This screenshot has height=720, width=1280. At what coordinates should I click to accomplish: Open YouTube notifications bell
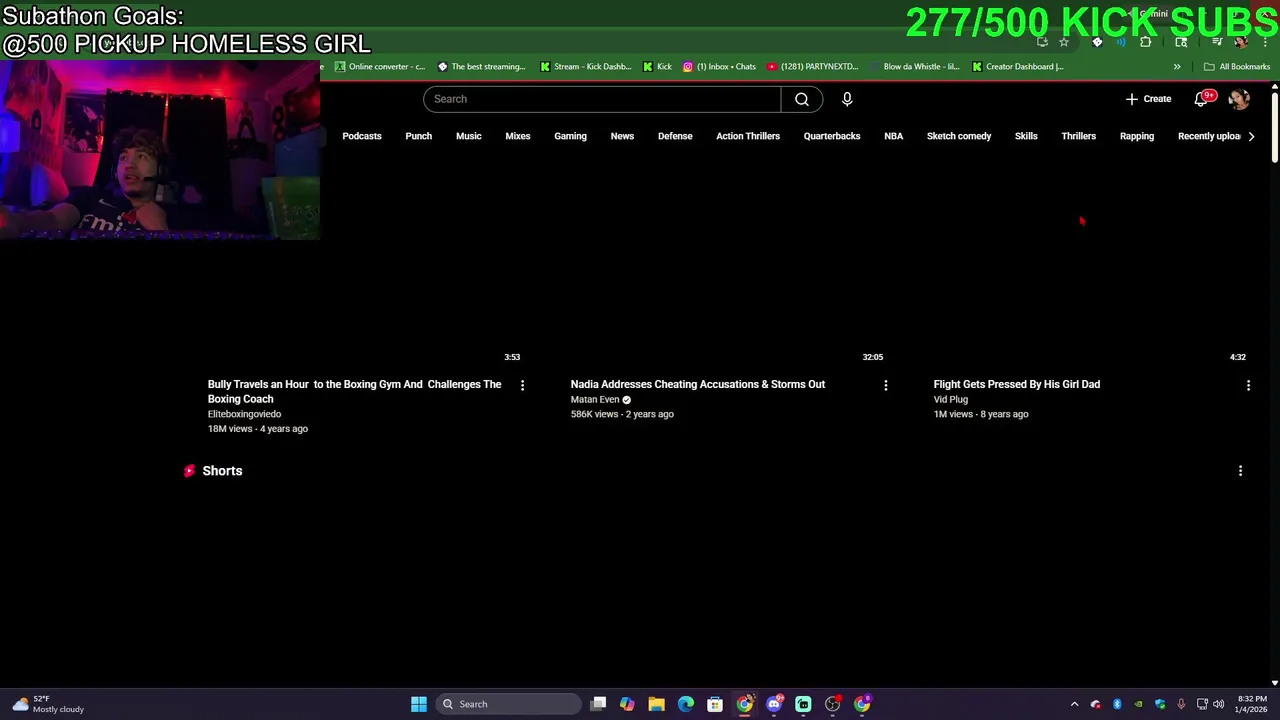[1203, 98]
